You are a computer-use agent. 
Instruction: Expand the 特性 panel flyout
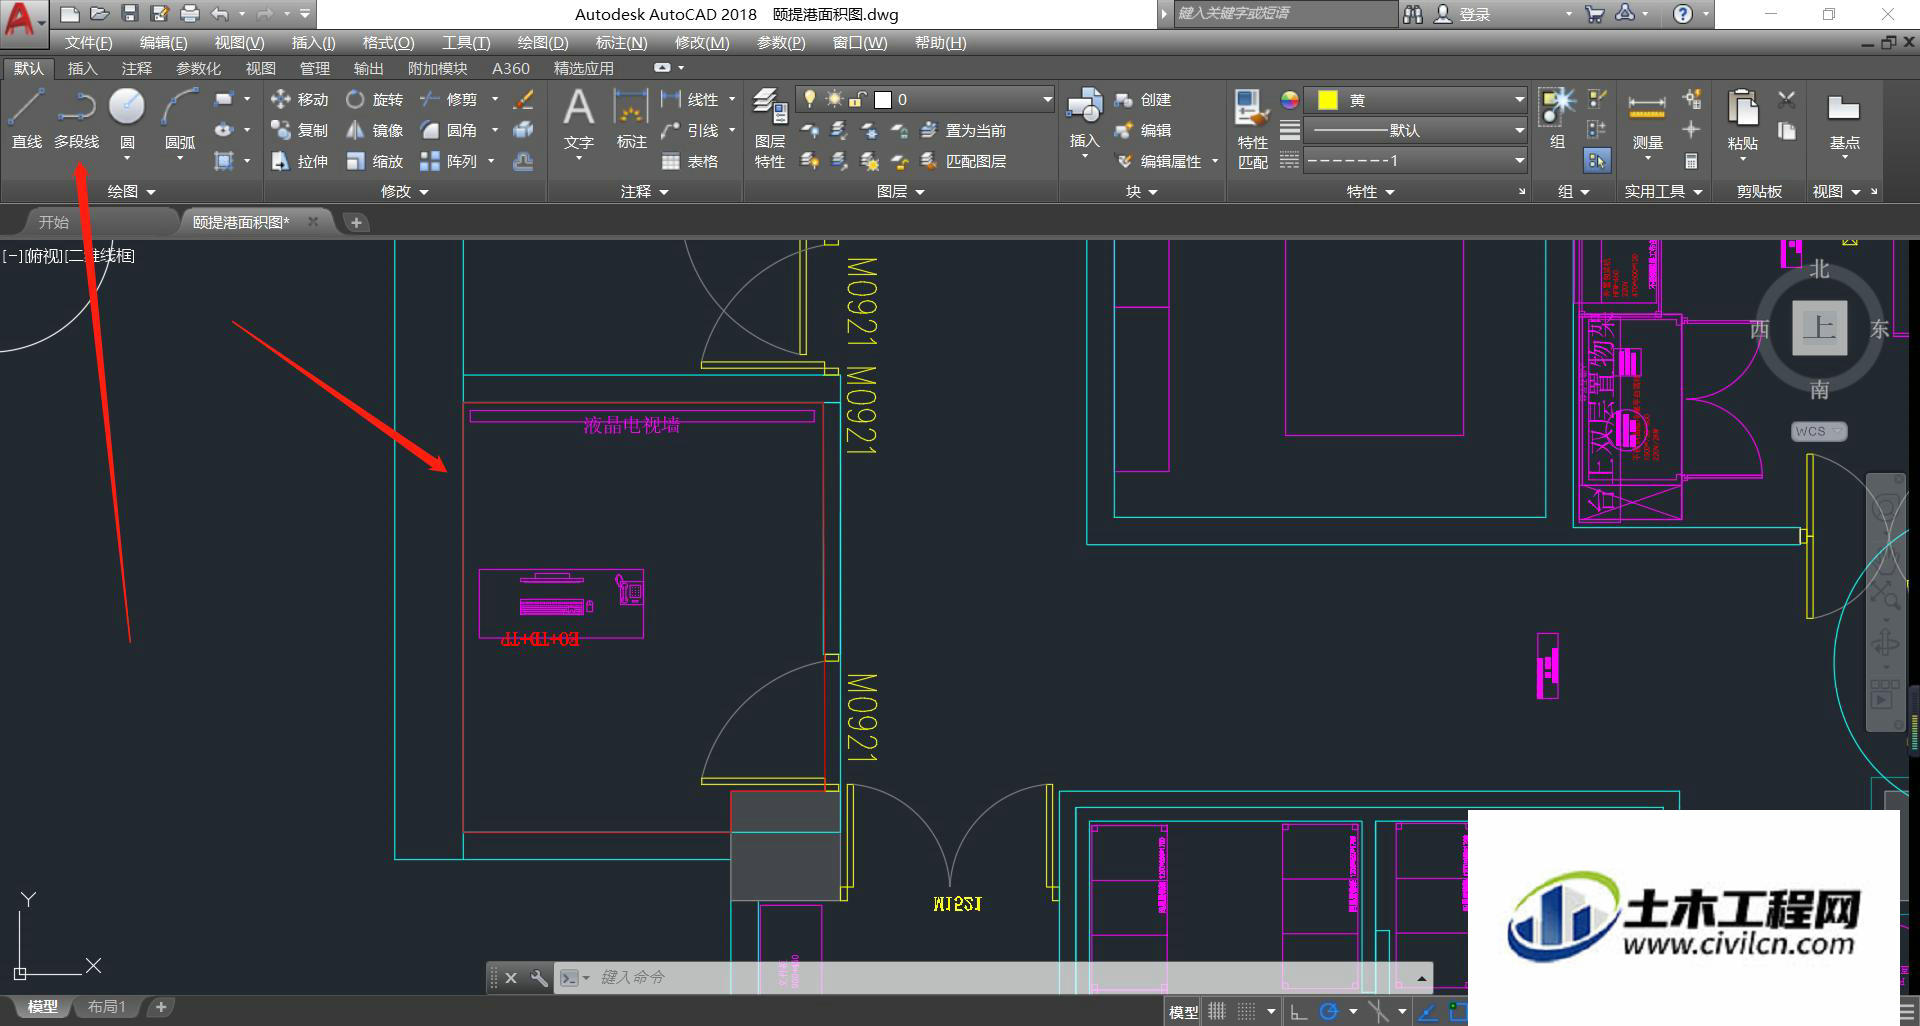1370,191
